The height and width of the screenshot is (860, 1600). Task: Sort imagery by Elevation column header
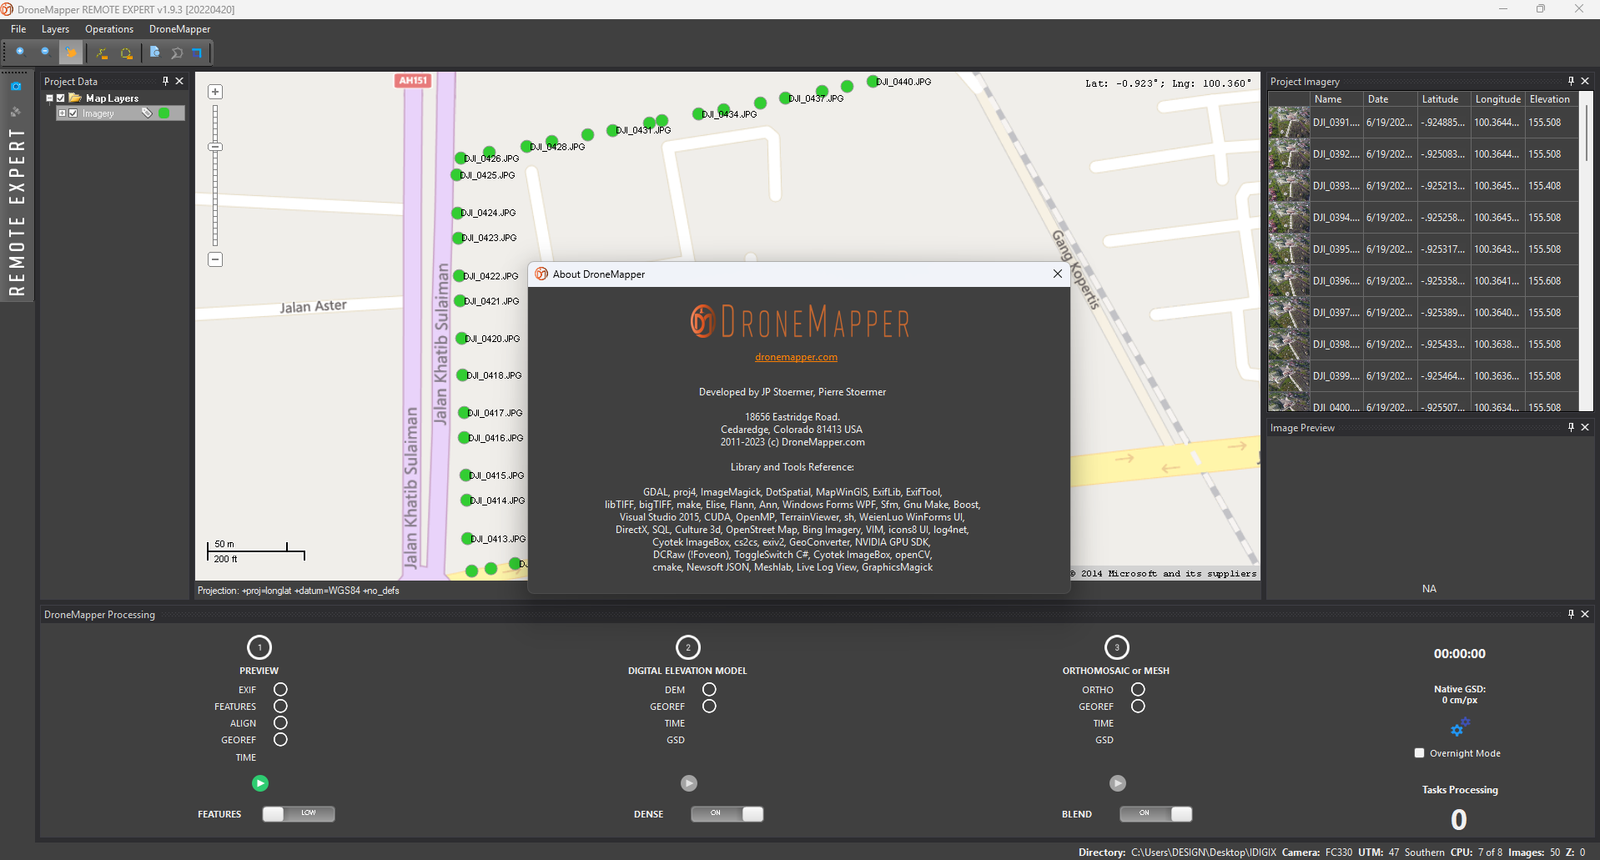(1551, 99)
